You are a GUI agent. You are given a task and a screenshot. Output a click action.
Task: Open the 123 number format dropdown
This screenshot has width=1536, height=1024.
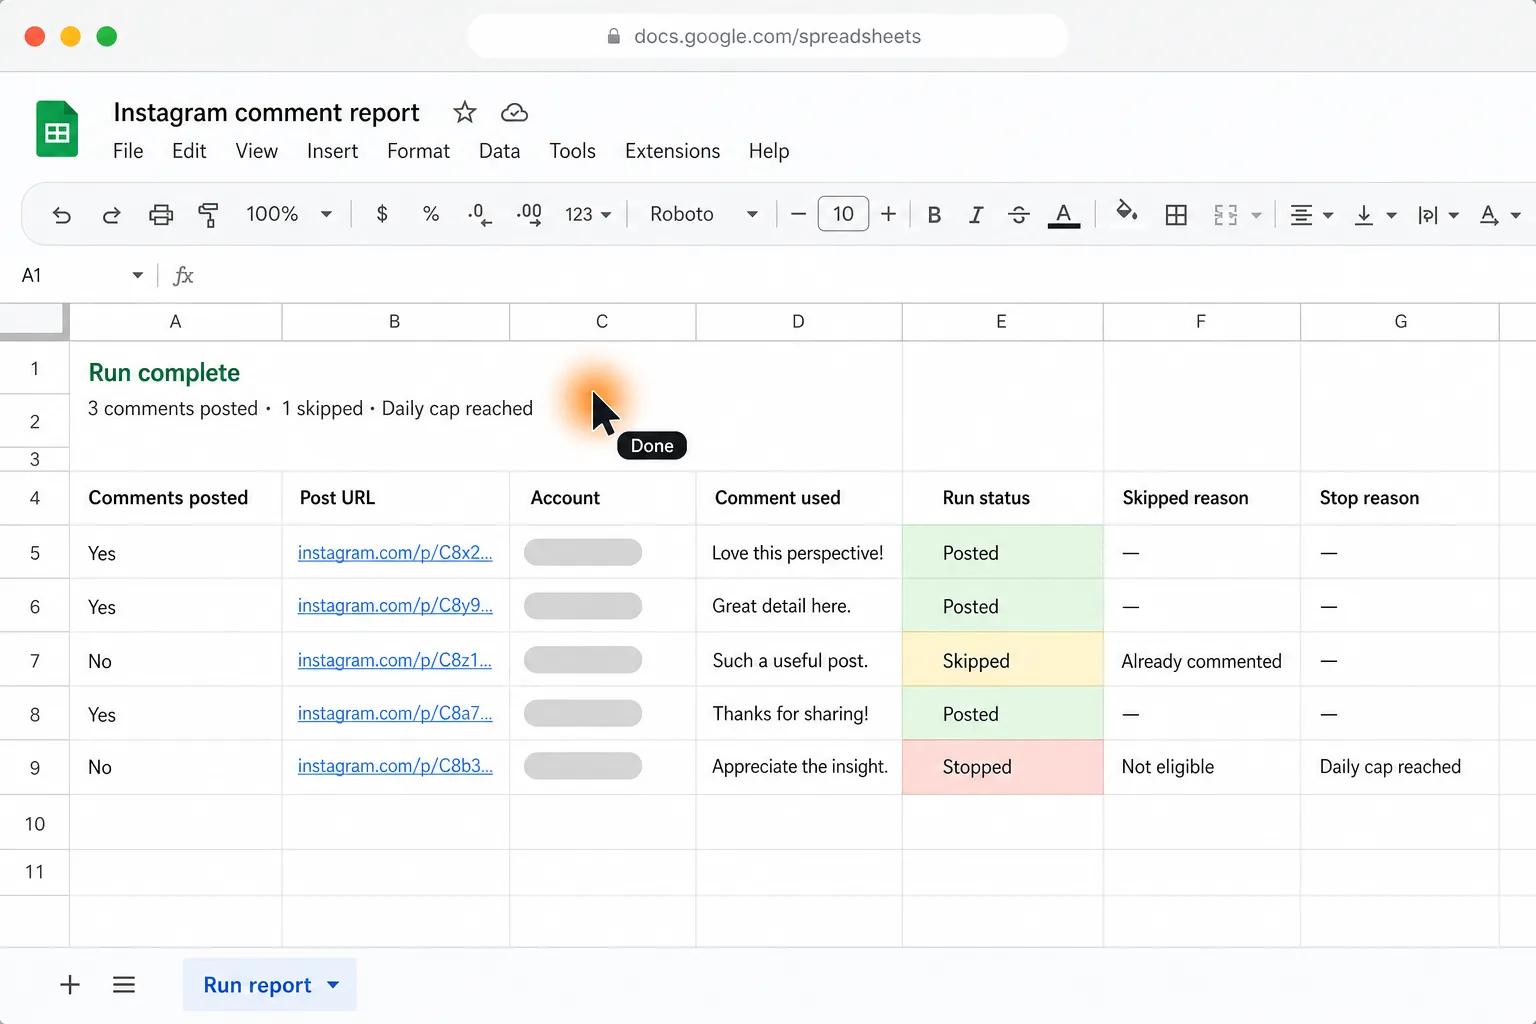588,215
